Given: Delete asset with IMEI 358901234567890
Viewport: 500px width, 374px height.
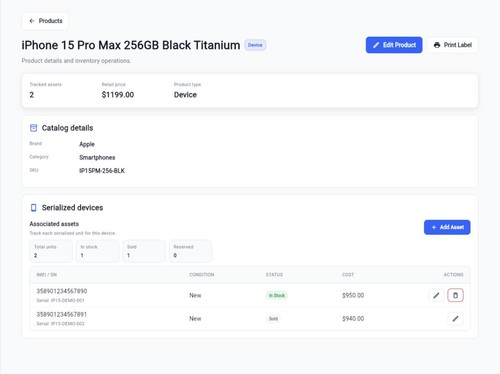Looking at the screenshot, I should coord(455,295).
